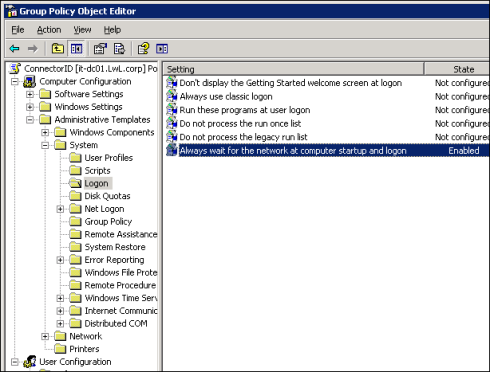The height and width of the screenshot is (372, 490).
Task: Click the policy icon for Always use classic logon
Action: 172,96
